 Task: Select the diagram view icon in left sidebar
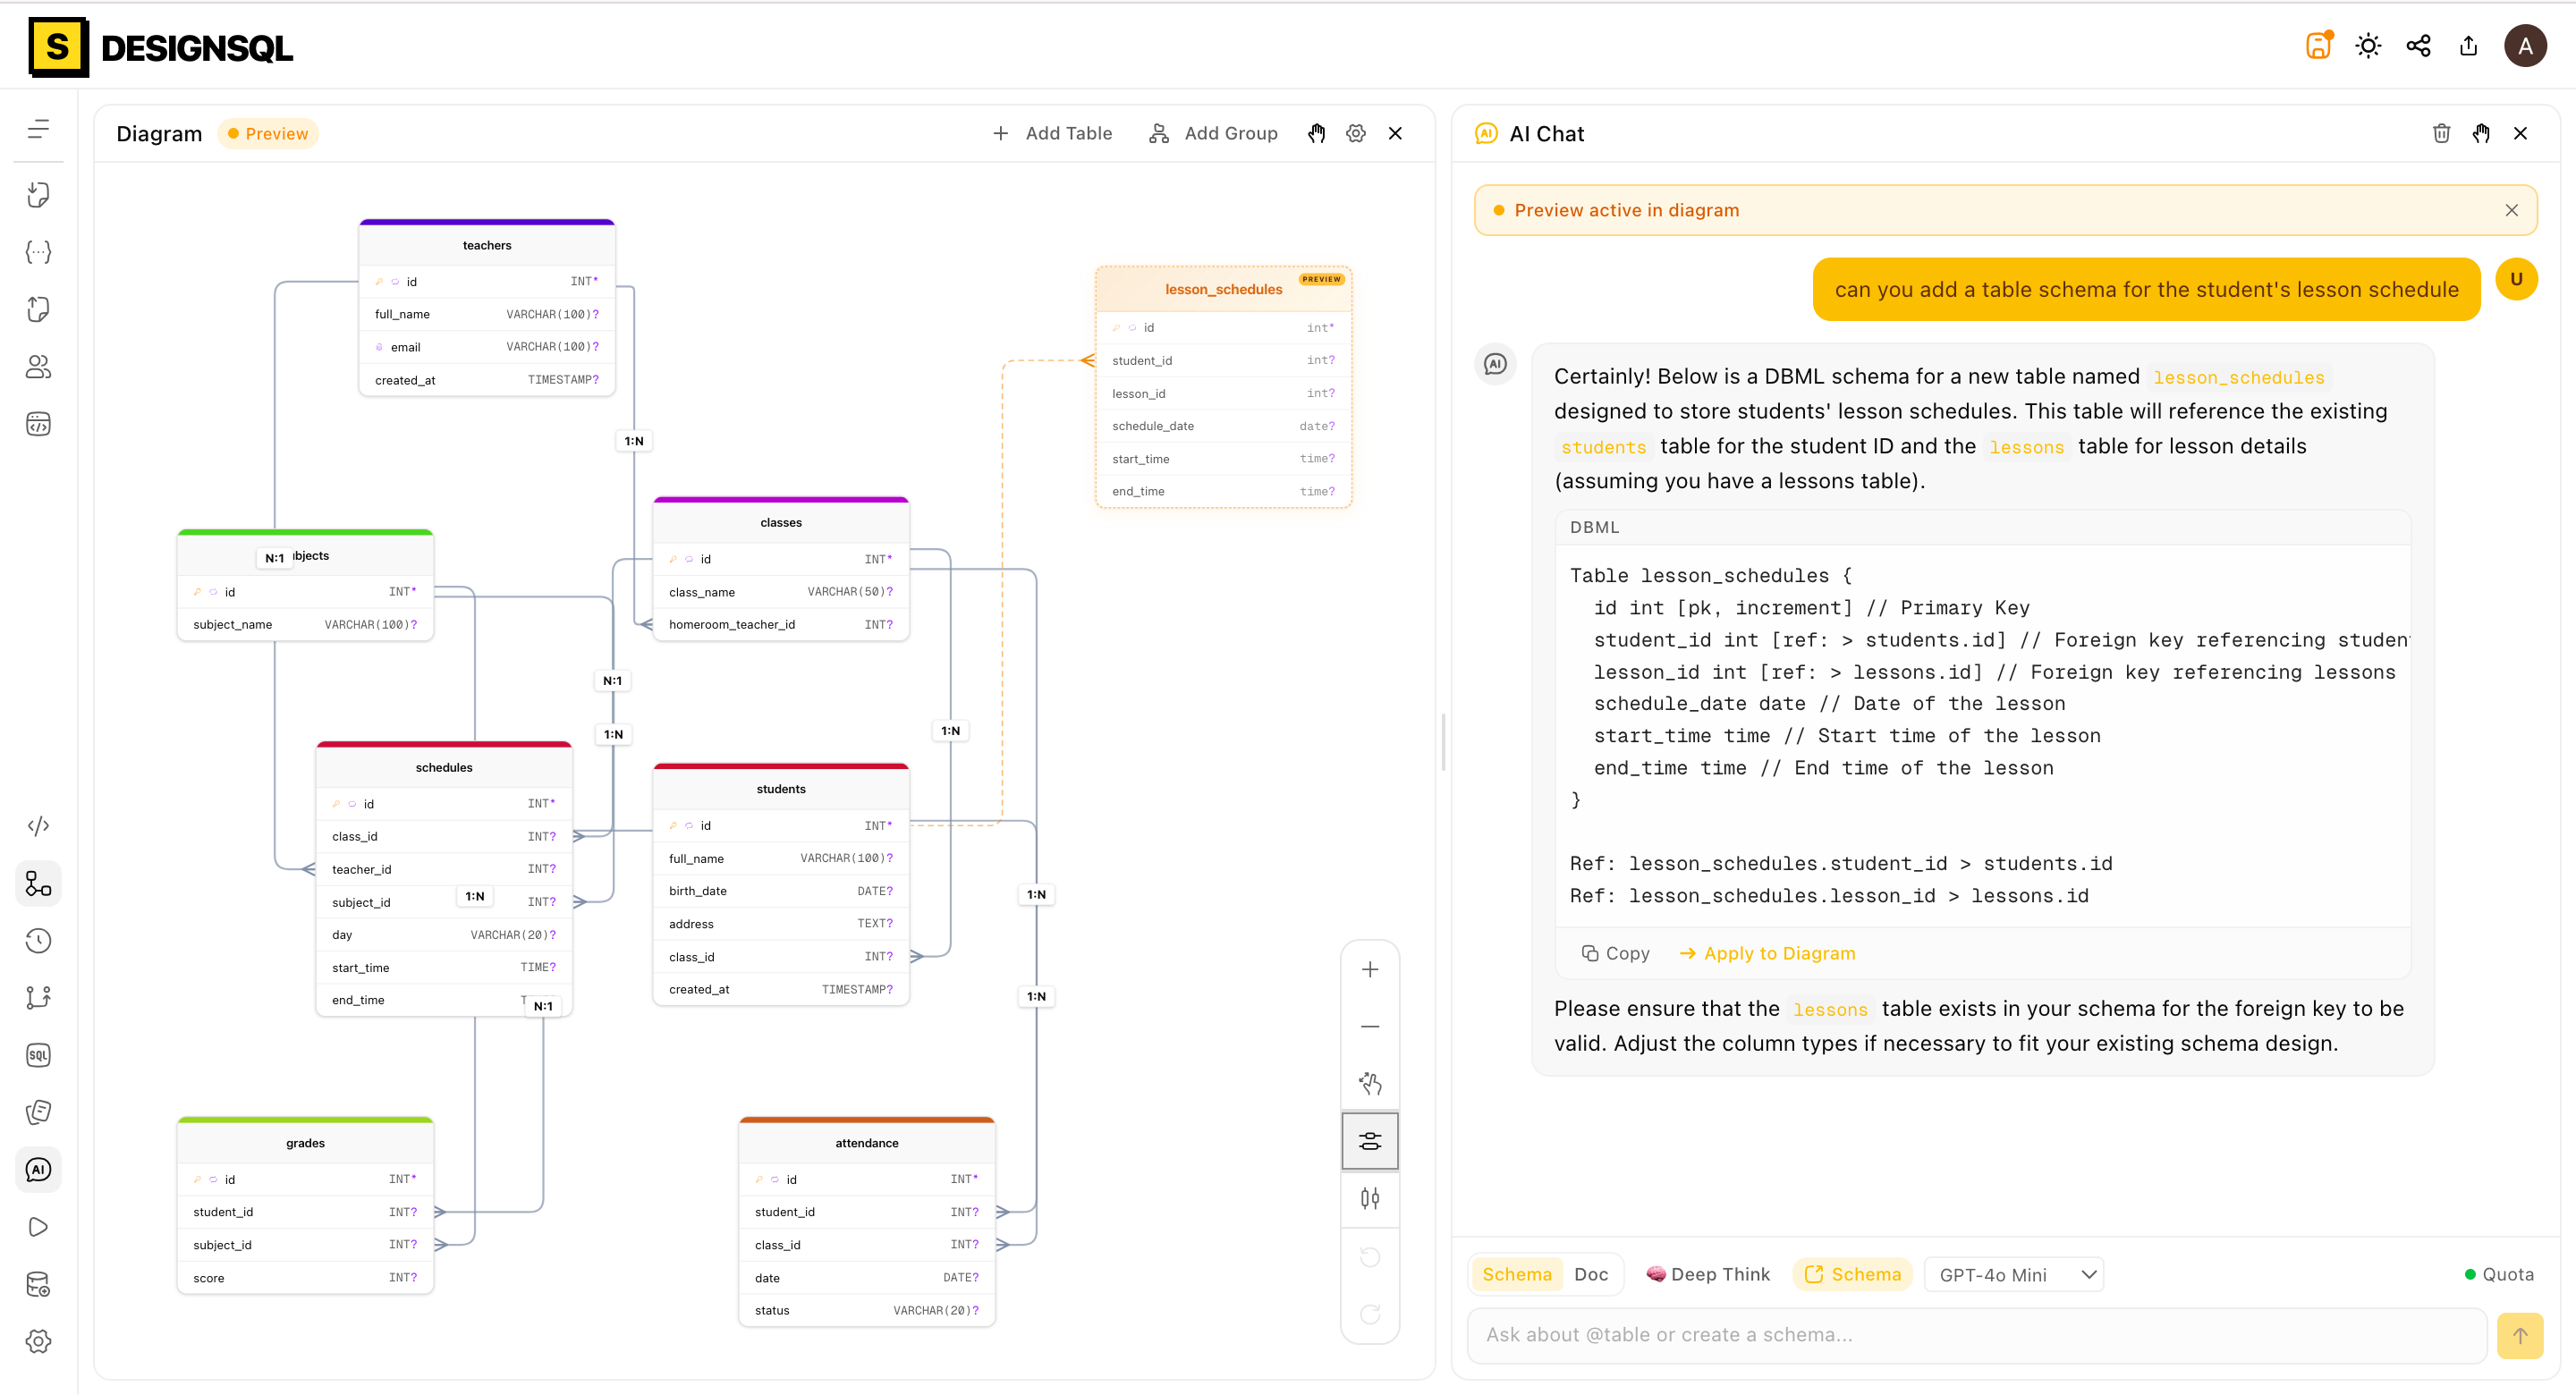pos(38,884)
